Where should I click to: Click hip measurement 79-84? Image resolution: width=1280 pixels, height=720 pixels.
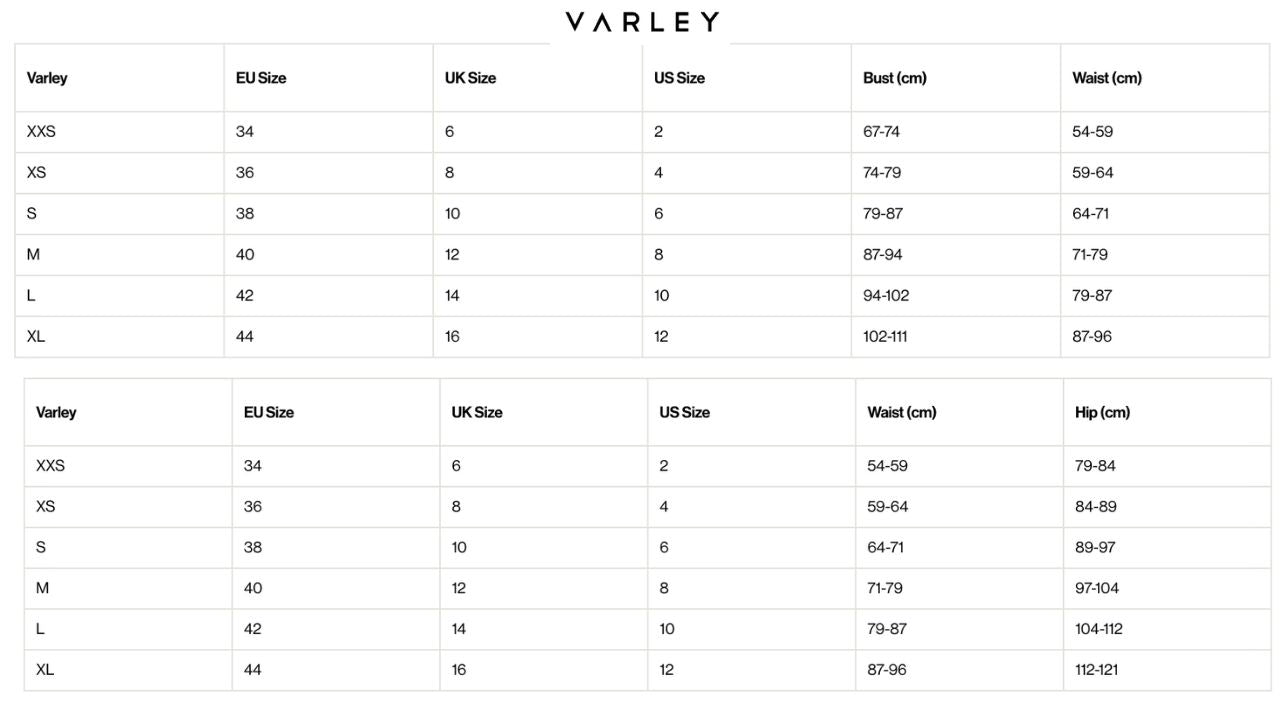pyautogui.click(x=1095, y=465)
